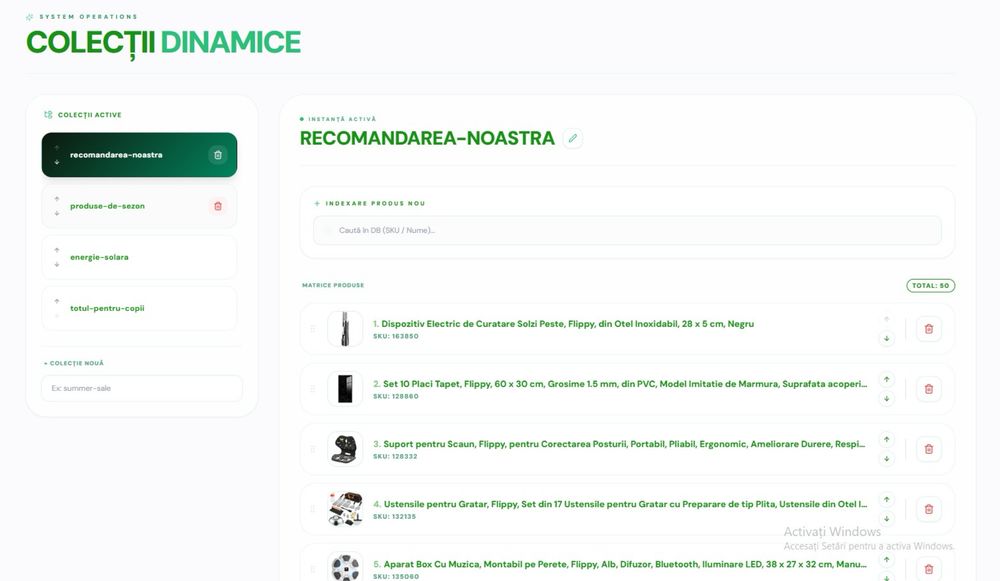Move product 2 Set 10 Placi Tapet up
The image size is (1000, 581).
(x=886, y=379)
